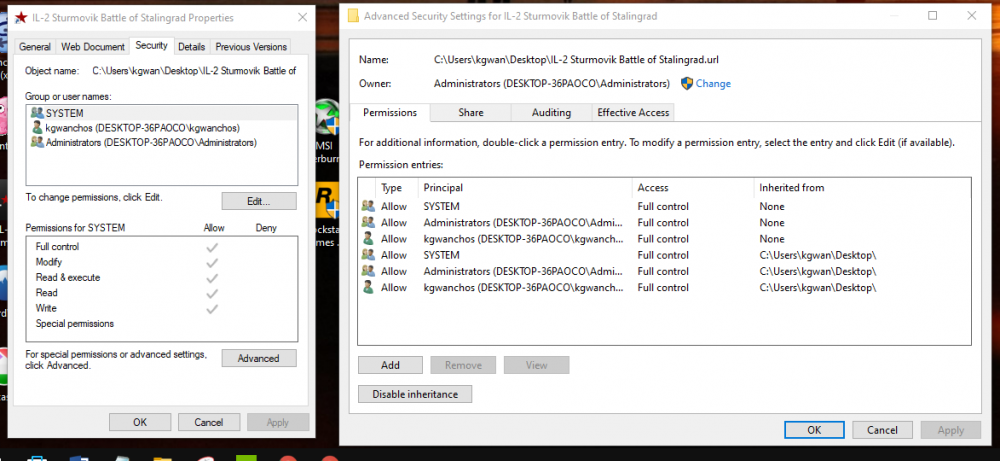This screenshot has width=1000, height=461.
Task: Select the Security tab in Properties
Action: pos(151,45)
